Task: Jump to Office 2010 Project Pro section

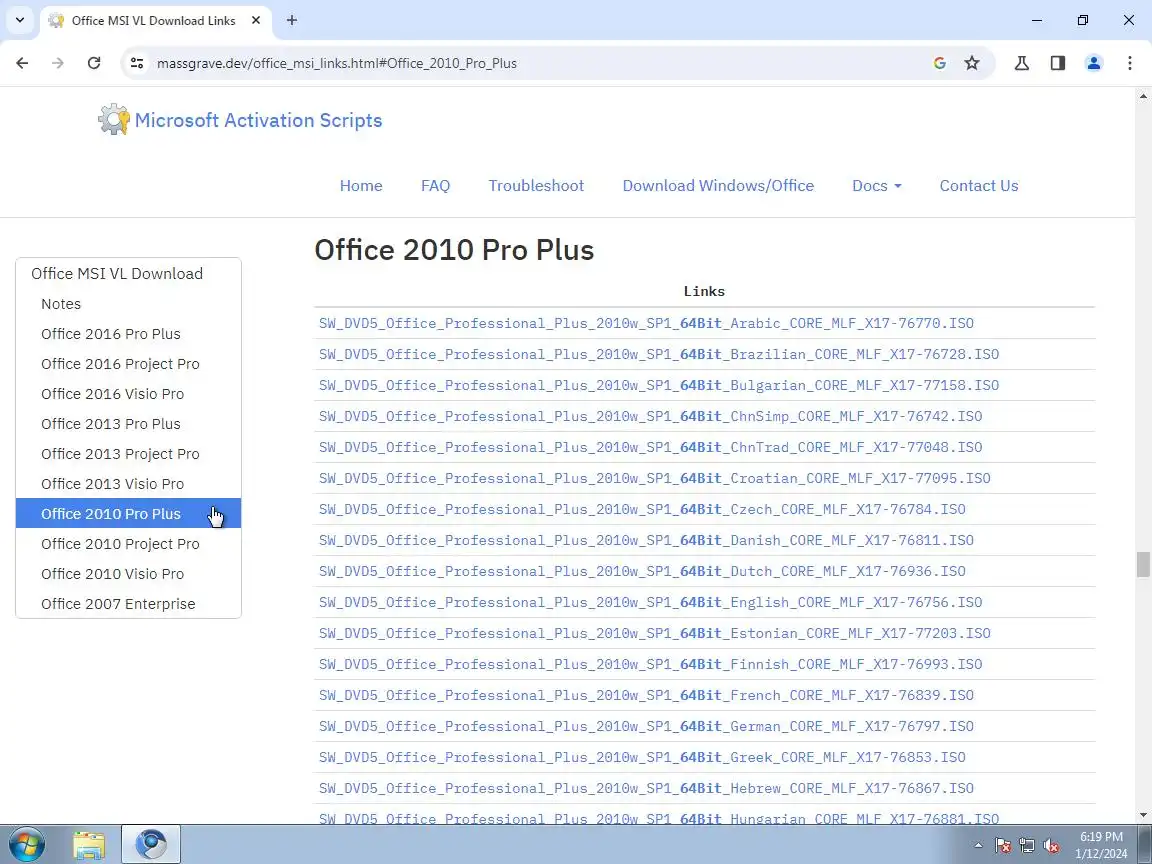Action: 120,544
